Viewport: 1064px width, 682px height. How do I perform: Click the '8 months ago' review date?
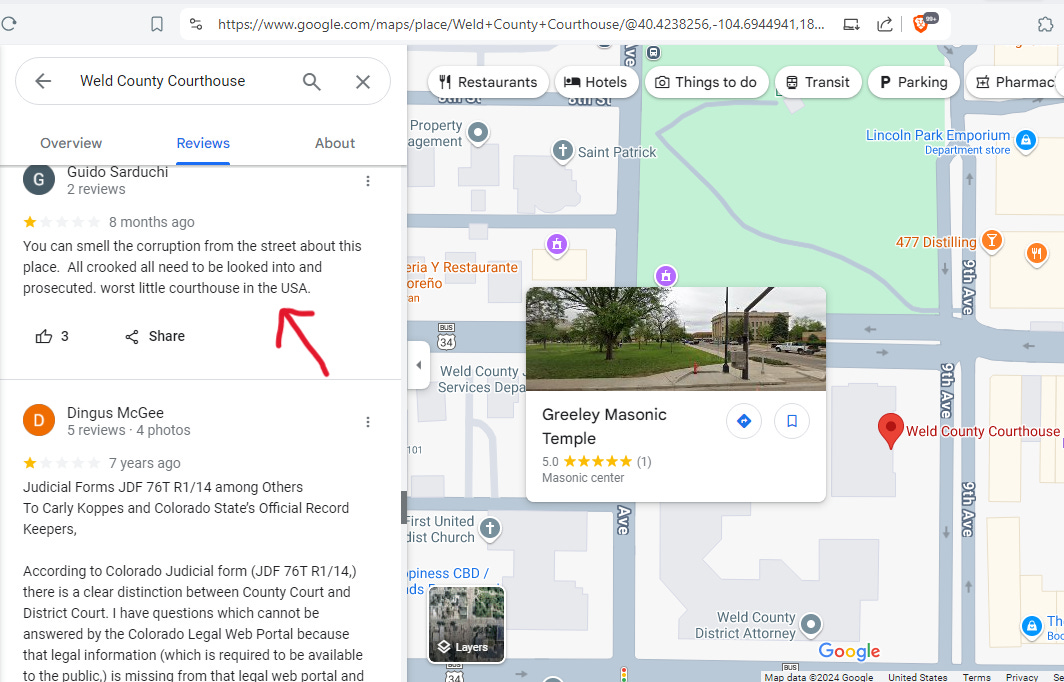coord(151,222)
